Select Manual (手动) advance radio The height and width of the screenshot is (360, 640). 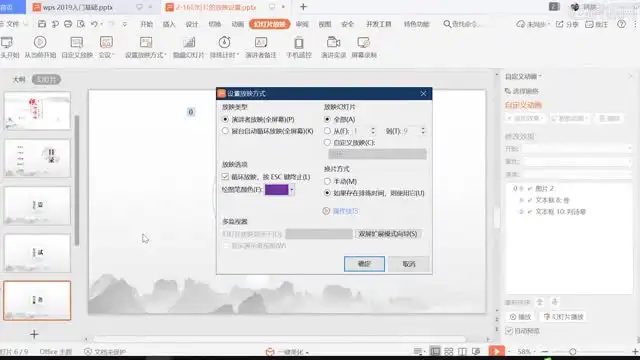click(327, 181)
